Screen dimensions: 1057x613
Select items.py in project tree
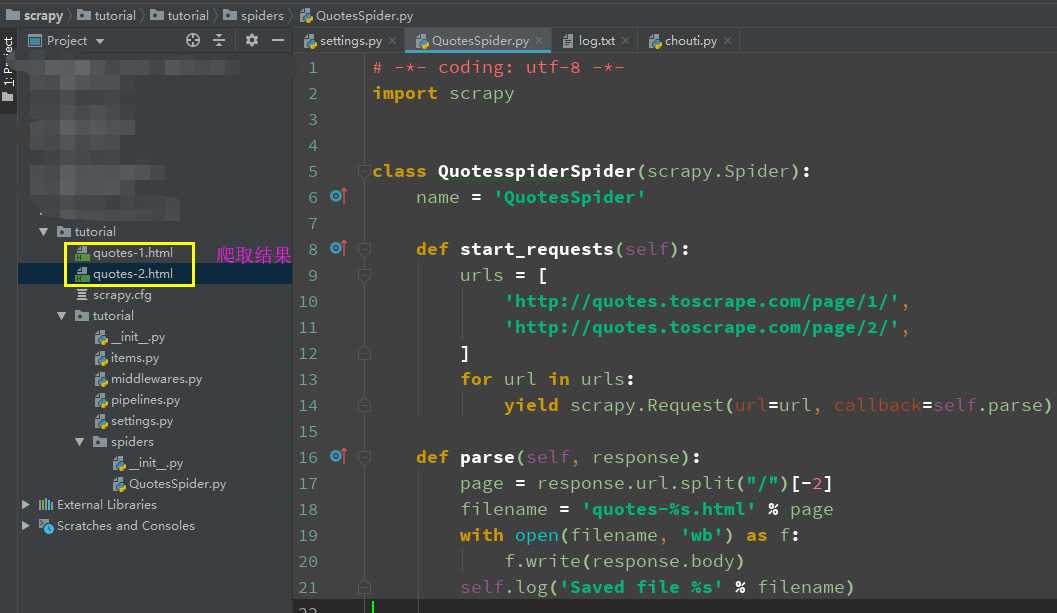tap(135, 358)
